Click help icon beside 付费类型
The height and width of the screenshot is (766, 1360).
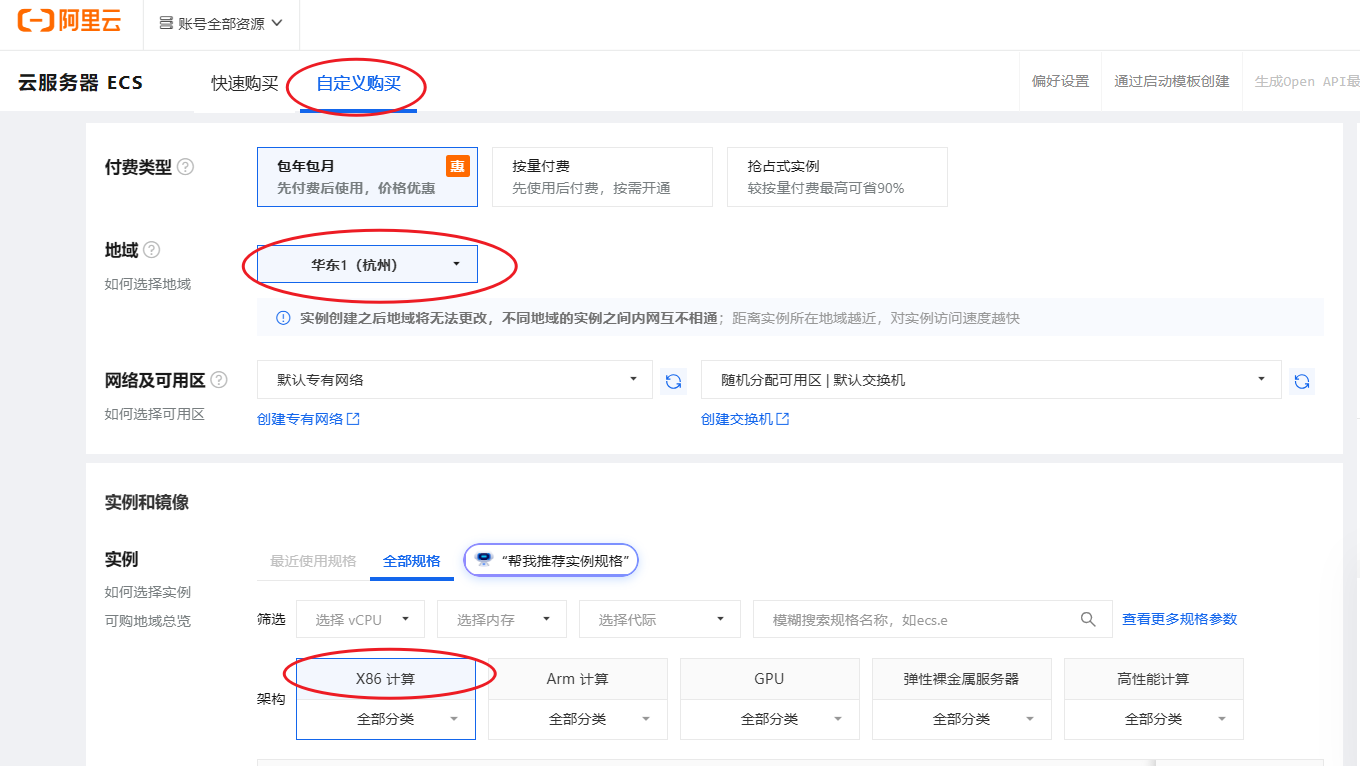click(x=185, y=167)
